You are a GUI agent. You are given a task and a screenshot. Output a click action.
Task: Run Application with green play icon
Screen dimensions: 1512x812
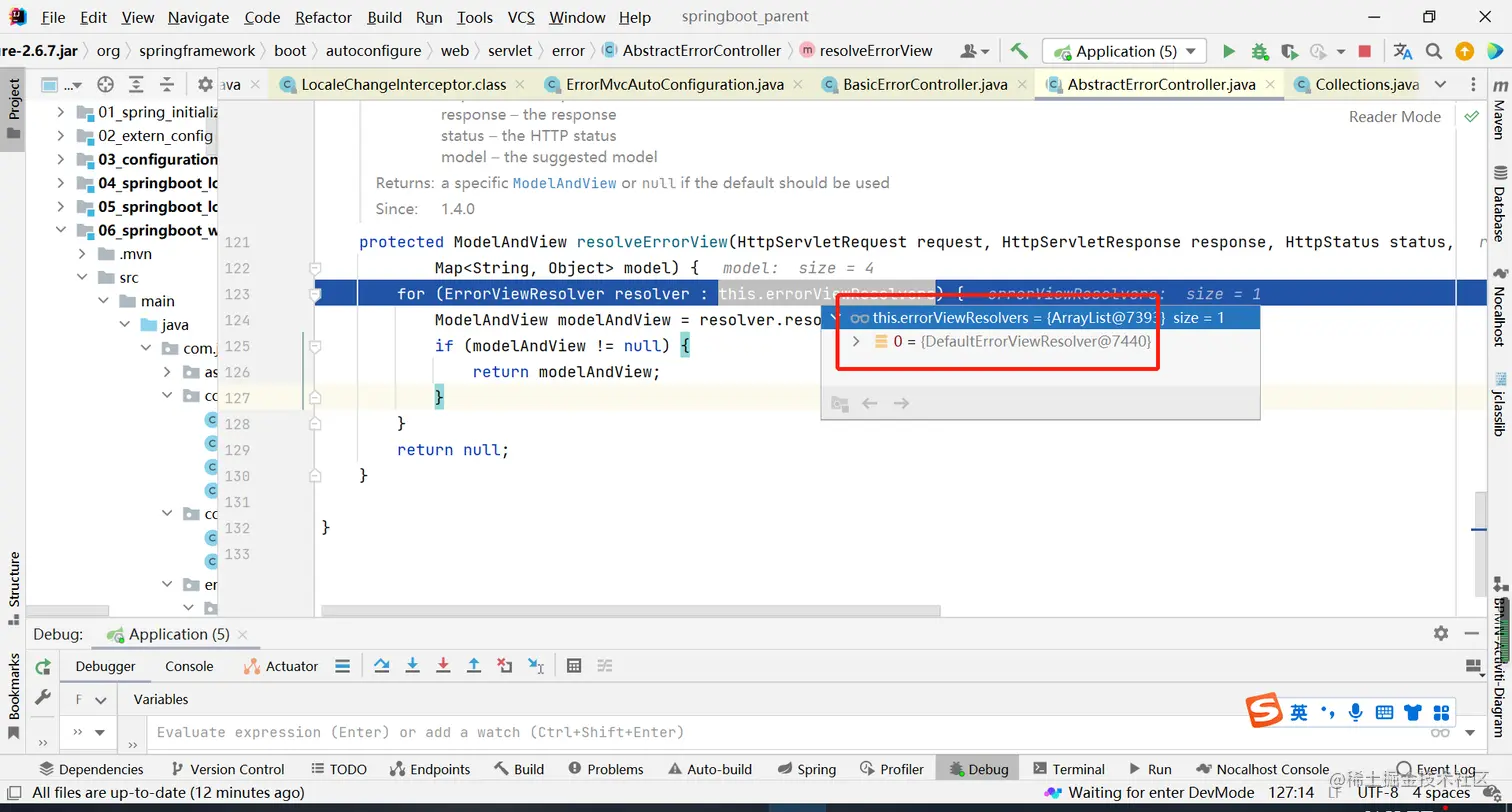[x=1229, y=51]
